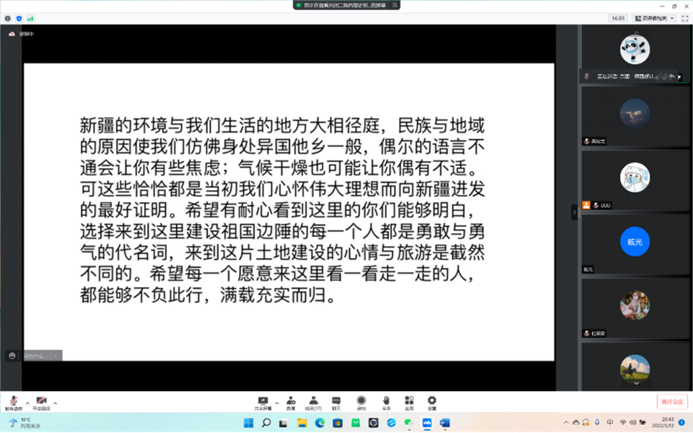Open the manage members panel
Image resolution: width=693 pixels, height=433 pixels.
(x=314, y=401)
